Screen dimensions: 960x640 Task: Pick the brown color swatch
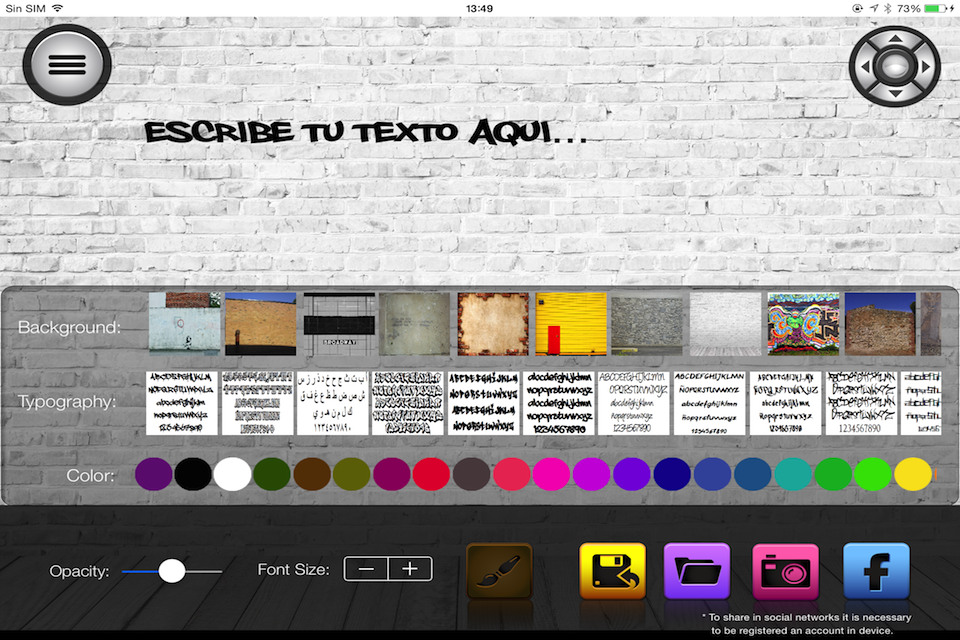[312, 474]
